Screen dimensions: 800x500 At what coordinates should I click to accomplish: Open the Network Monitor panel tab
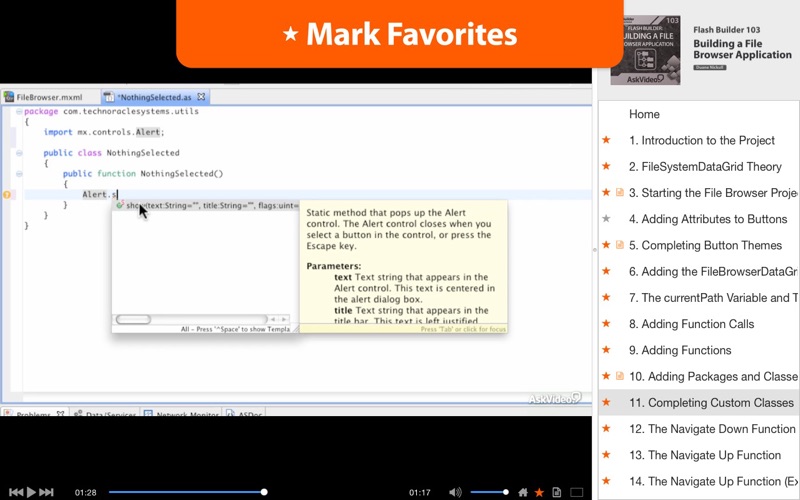click(x=182, y=413)
